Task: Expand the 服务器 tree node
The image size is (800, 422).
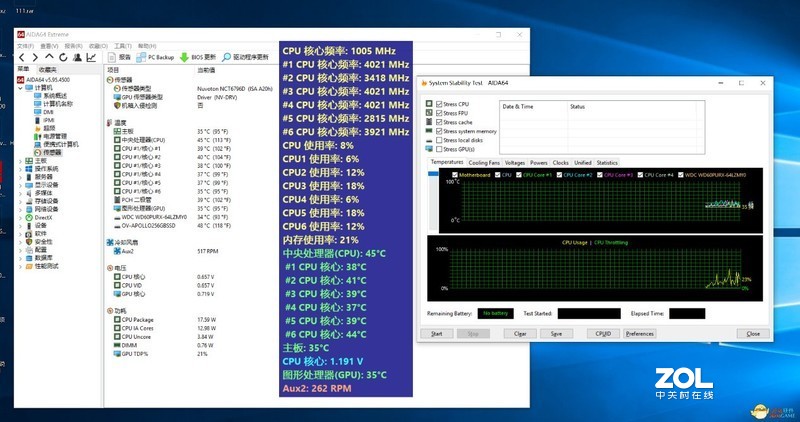Action: [x=20, y=177]
